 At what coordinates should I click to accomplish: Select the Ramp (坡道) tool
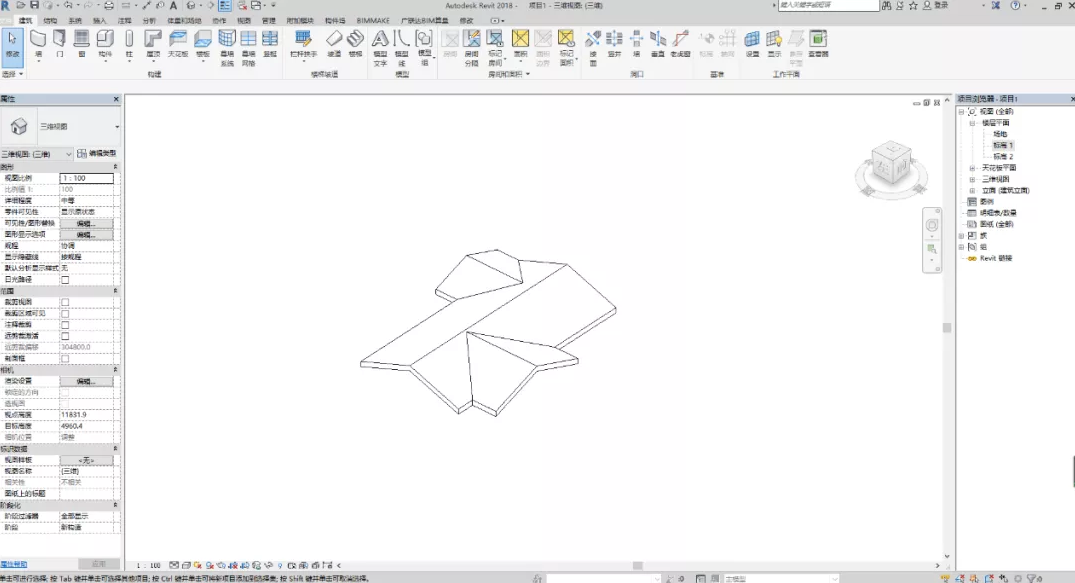(x=334, y=44)
